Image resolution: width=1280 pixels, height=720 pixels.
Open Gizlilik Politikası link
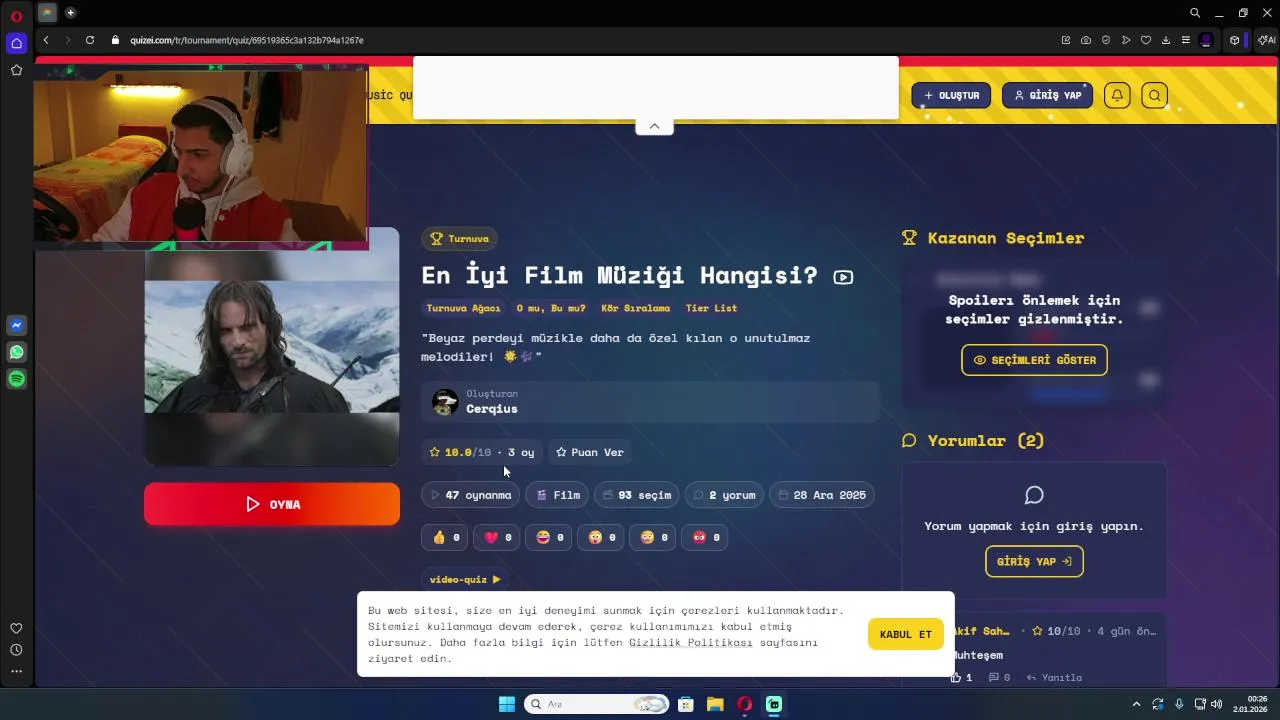[690, 642]
